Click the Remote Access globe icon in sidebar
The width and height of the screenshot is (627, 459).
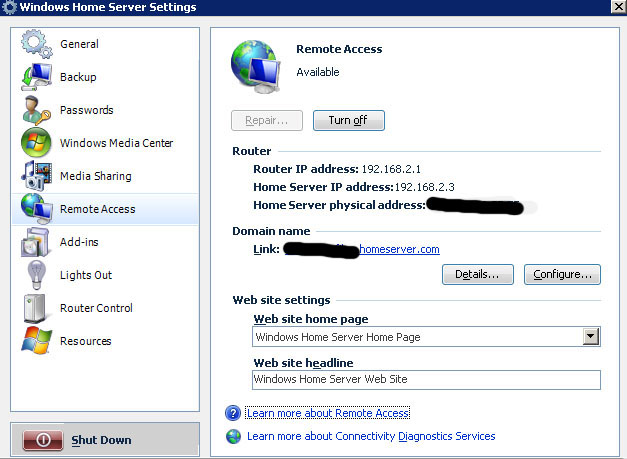click(x=36, y=209)
